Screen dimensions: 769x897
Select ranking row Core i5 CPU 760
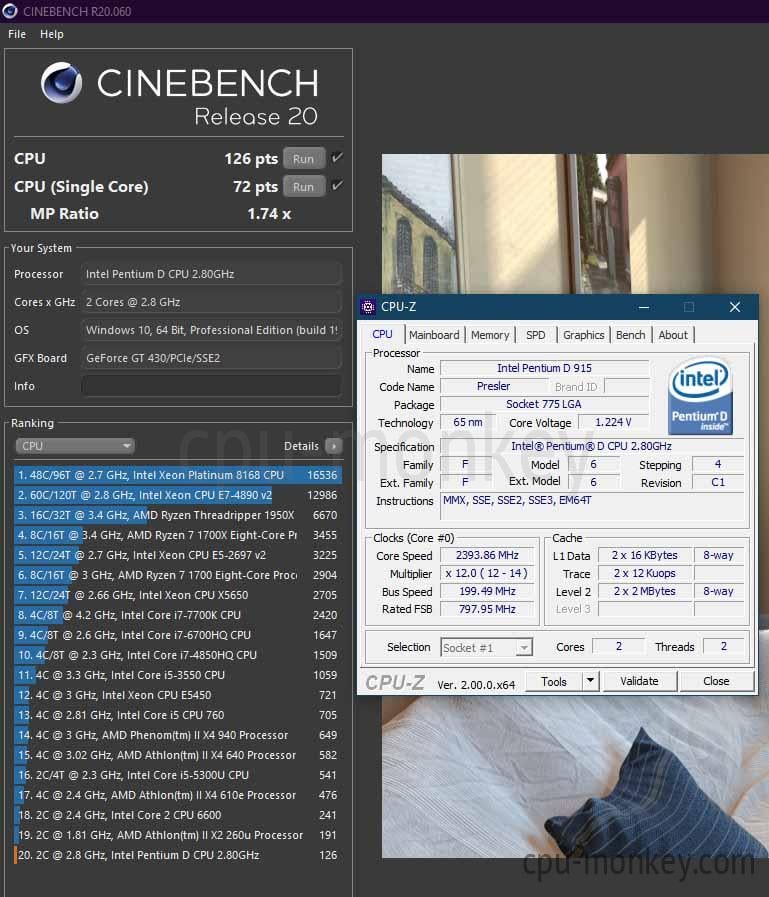click(178, 715)
